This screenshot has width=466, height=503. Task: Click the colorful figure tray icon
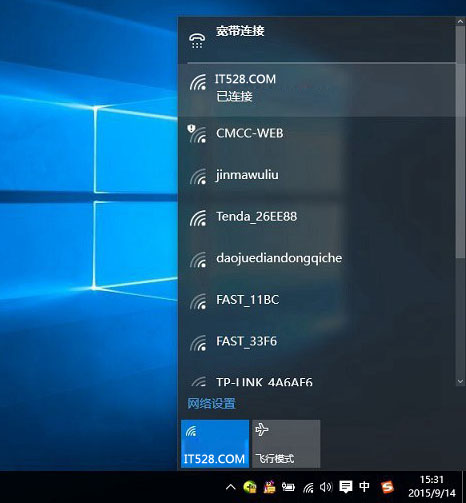[269, 487]
